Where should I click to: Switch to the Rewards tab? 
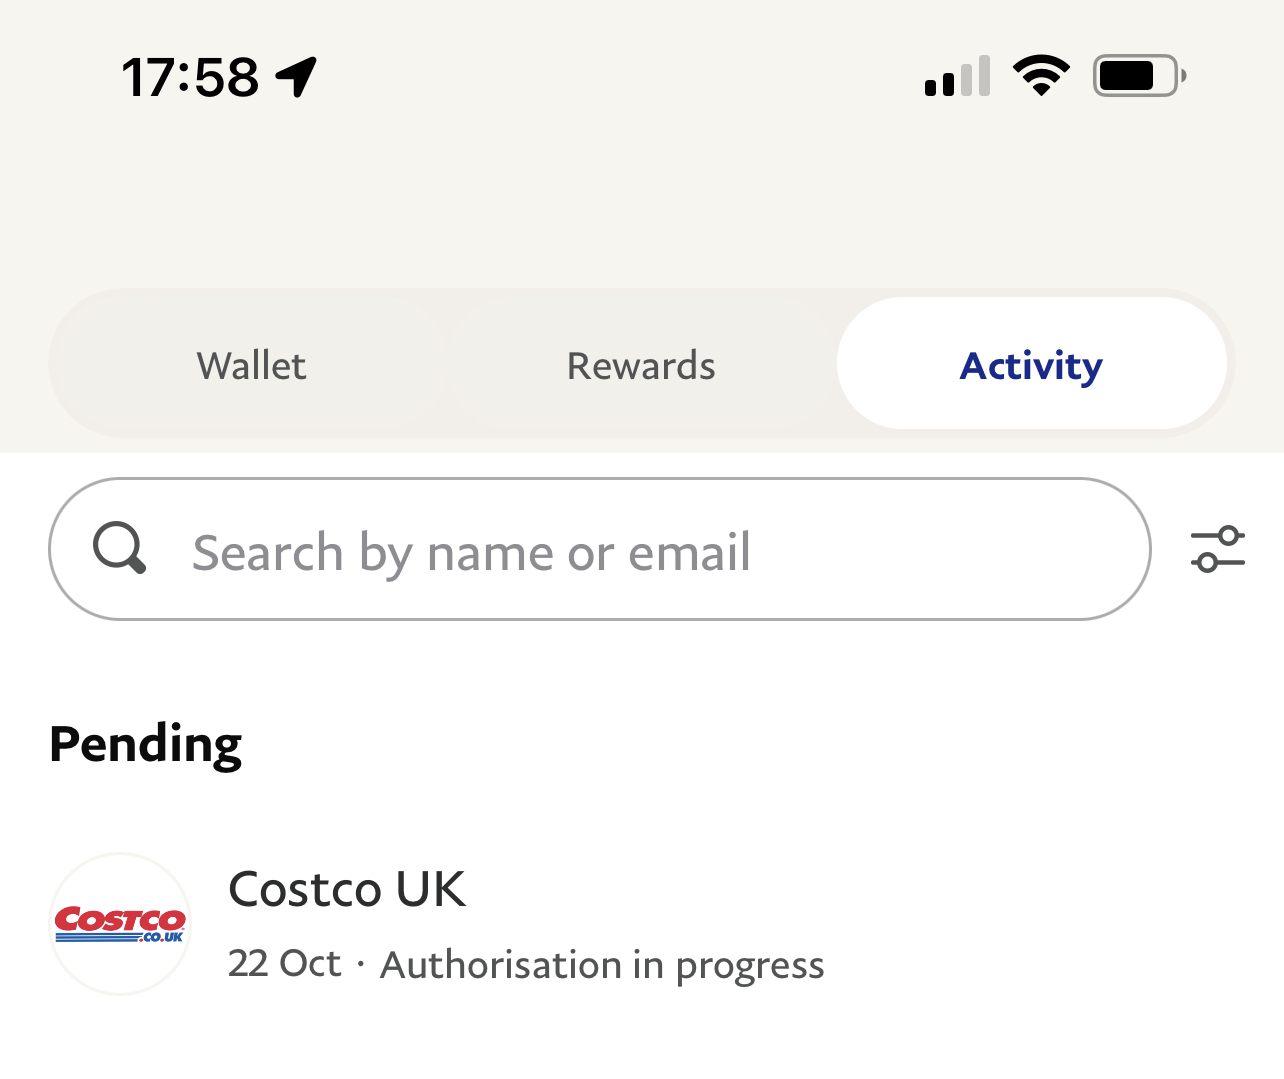(641, 365)
